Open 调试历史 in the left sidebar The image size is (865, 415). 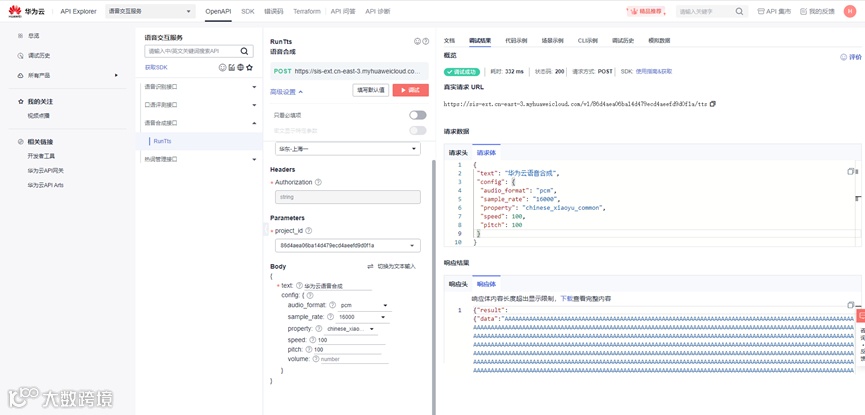39,56
